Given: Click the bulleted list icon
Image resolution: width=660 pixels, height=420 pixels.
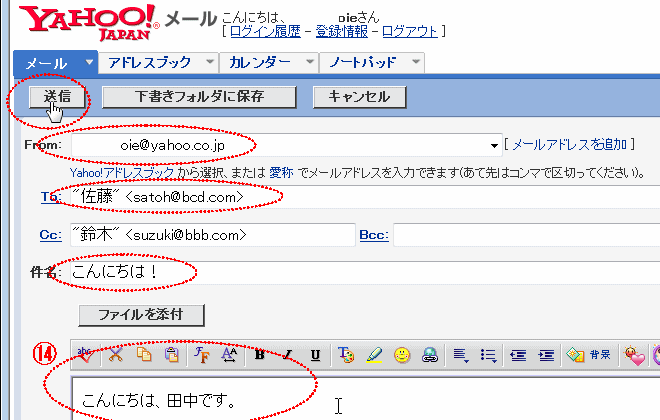Looking at the screenshot, I should pyautogui.click(x=489, y=354).
